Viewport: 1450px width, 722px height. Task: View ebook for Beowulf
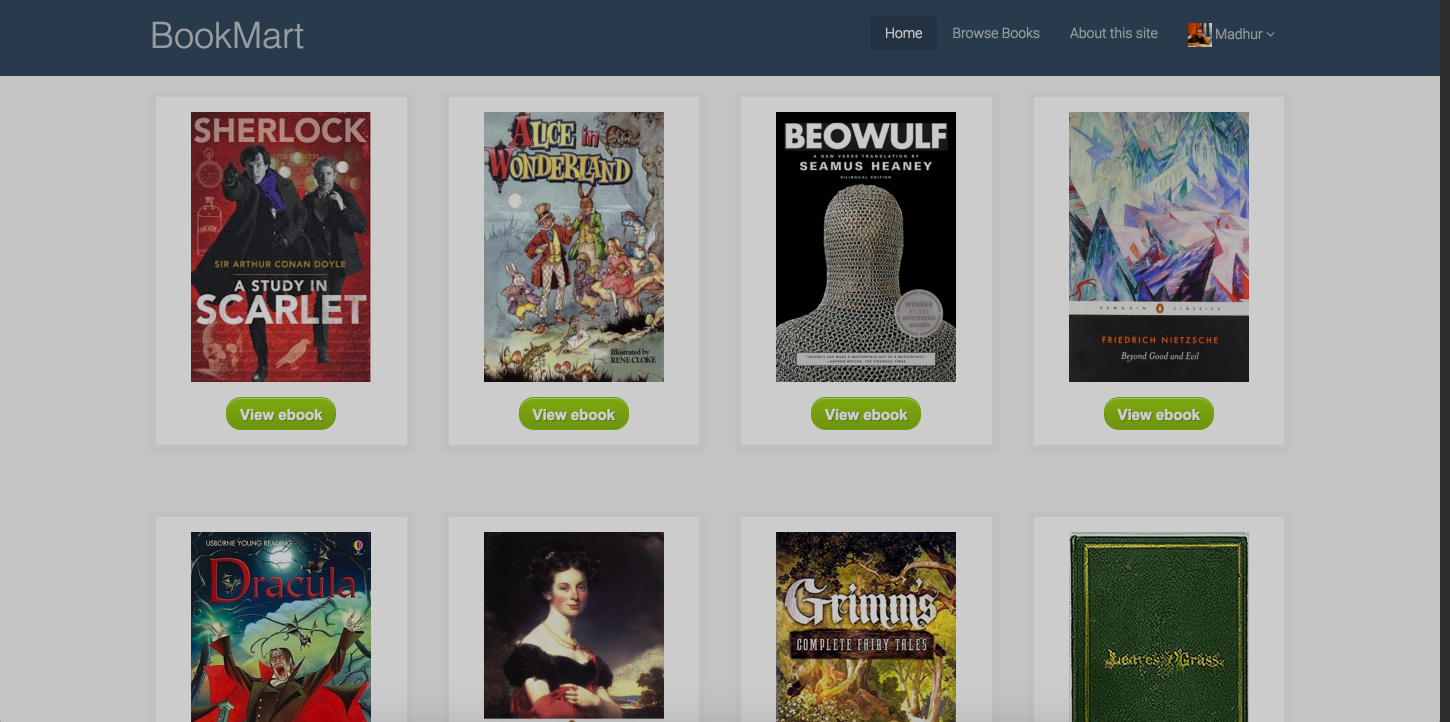pos(866,414)
